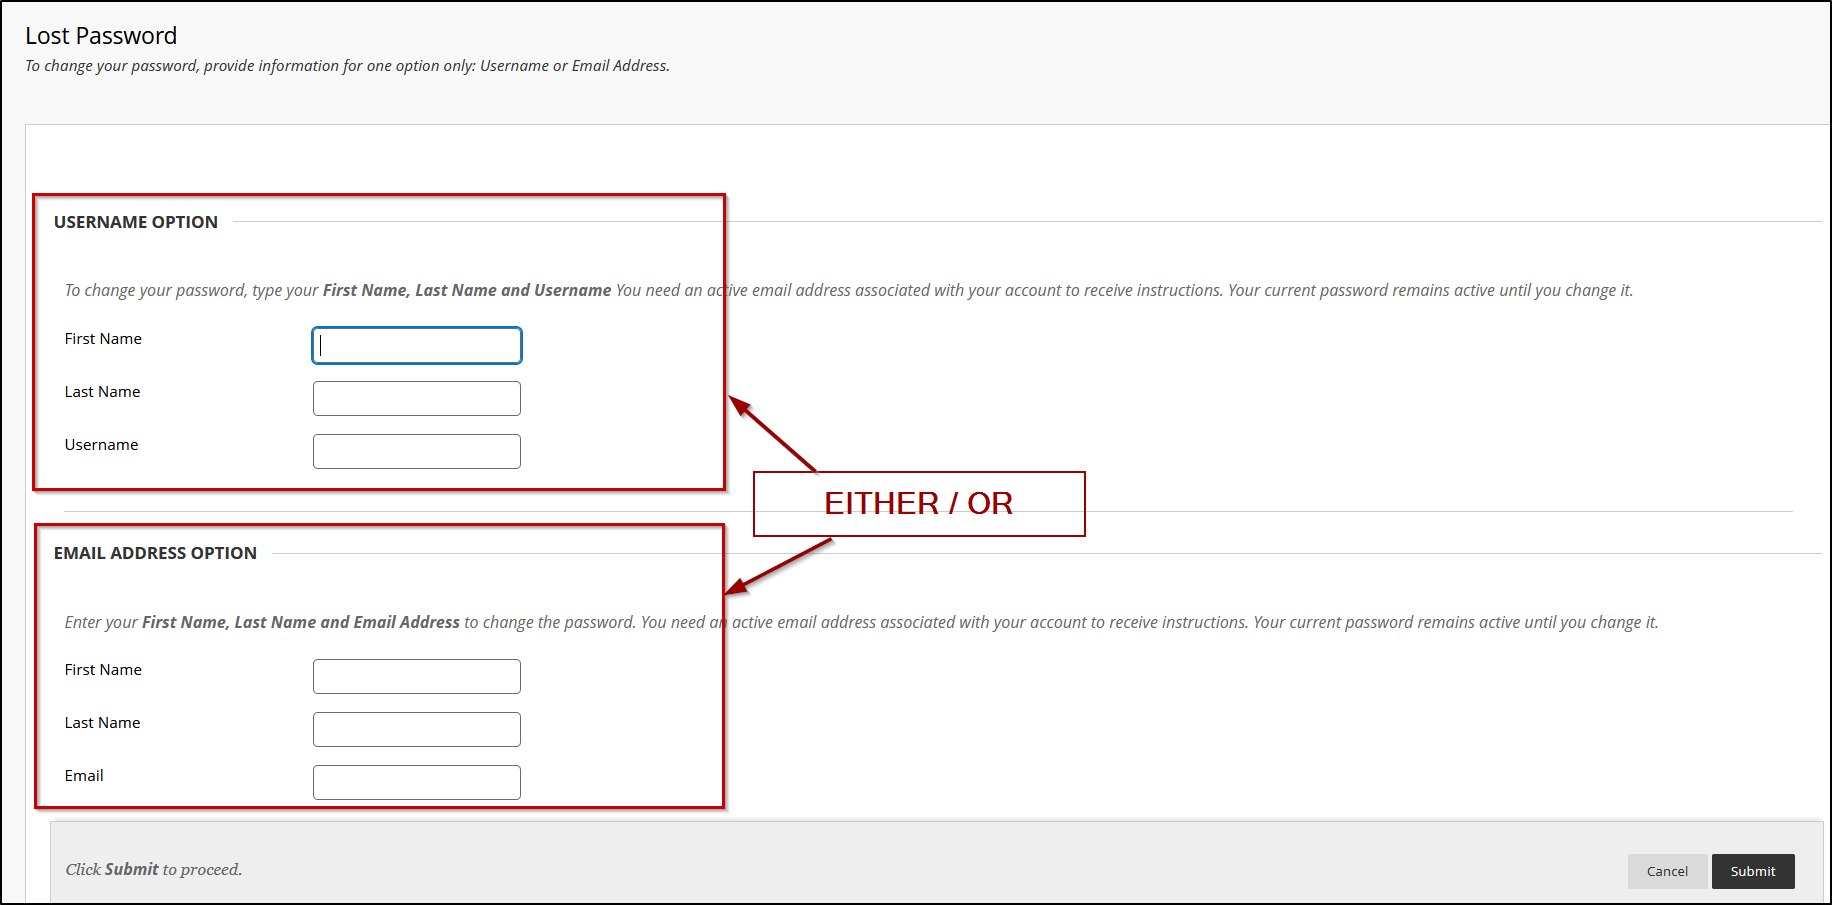Image resolution: width=1832 pixels, height=905 pixels.
Task: Focus the Email text input box
Action: pos(416,783)
